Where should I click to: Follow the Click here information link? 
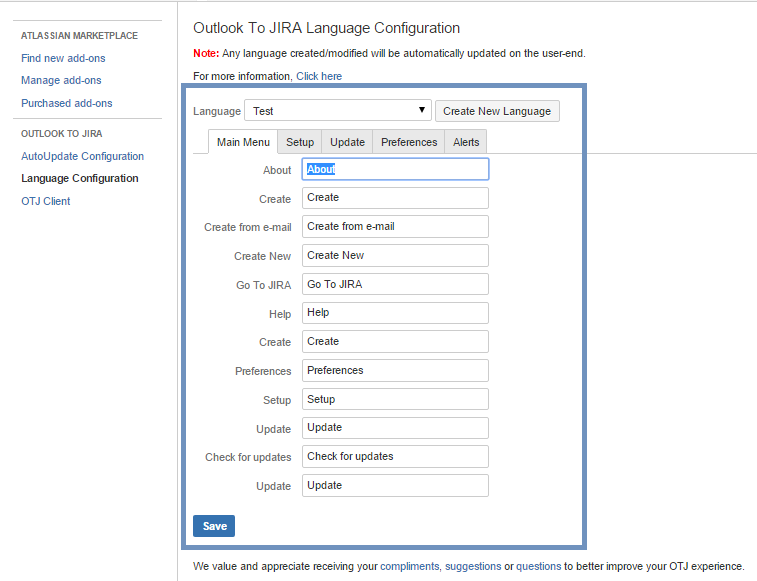tap(319, 76)
